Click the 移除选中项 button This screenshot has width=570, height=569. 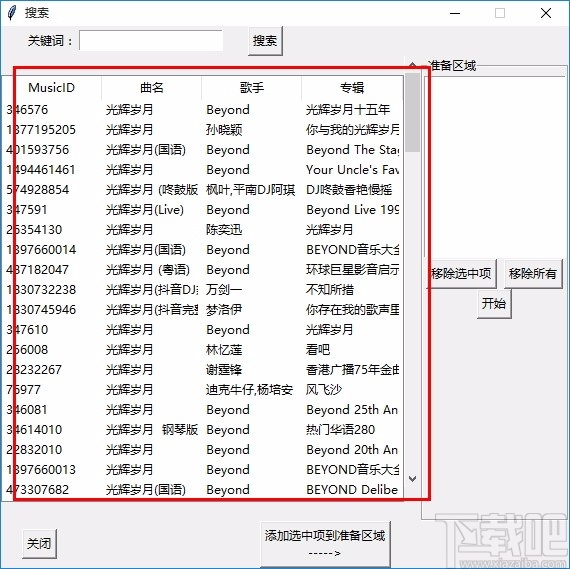point(461,273)
